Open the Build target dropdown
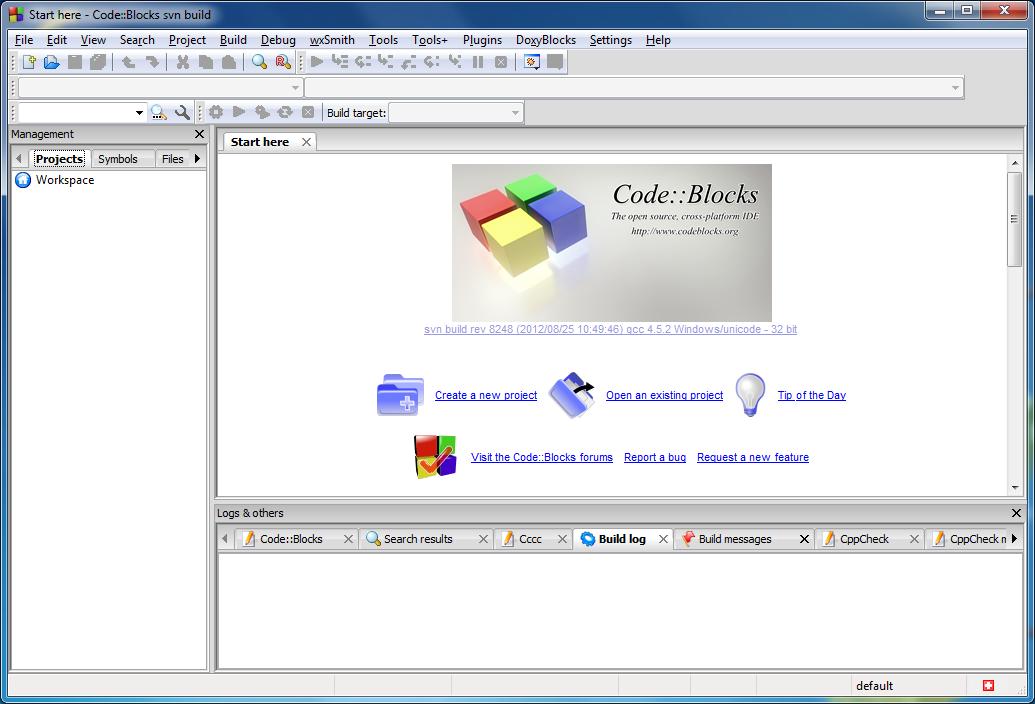This screenshot has width=1035, height=704. [x=516, y=113]
